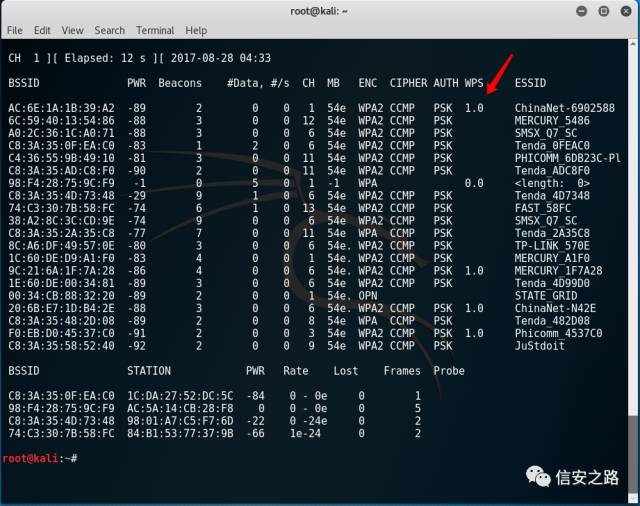The height and width of the screenshot is (506, 640).
Task: Click station 98:01:A7:C5:F7:6D
Action: coord(180,421)
